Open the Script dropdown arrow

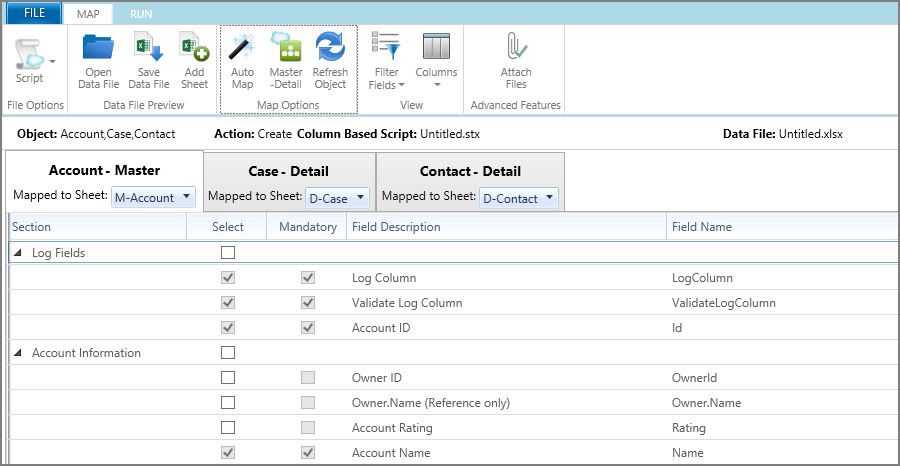click(x=53, y=61)
